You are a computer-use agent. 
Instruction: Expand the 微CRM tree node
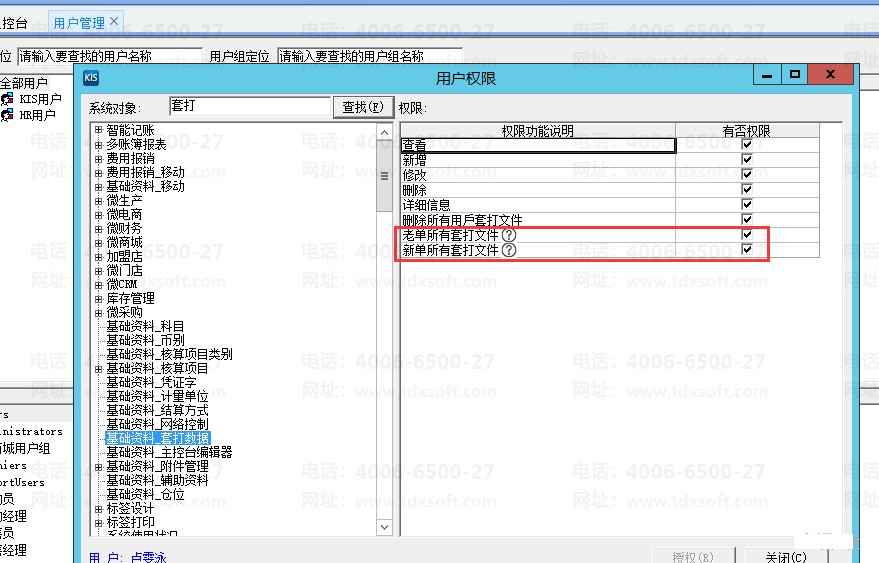[99, 285]
